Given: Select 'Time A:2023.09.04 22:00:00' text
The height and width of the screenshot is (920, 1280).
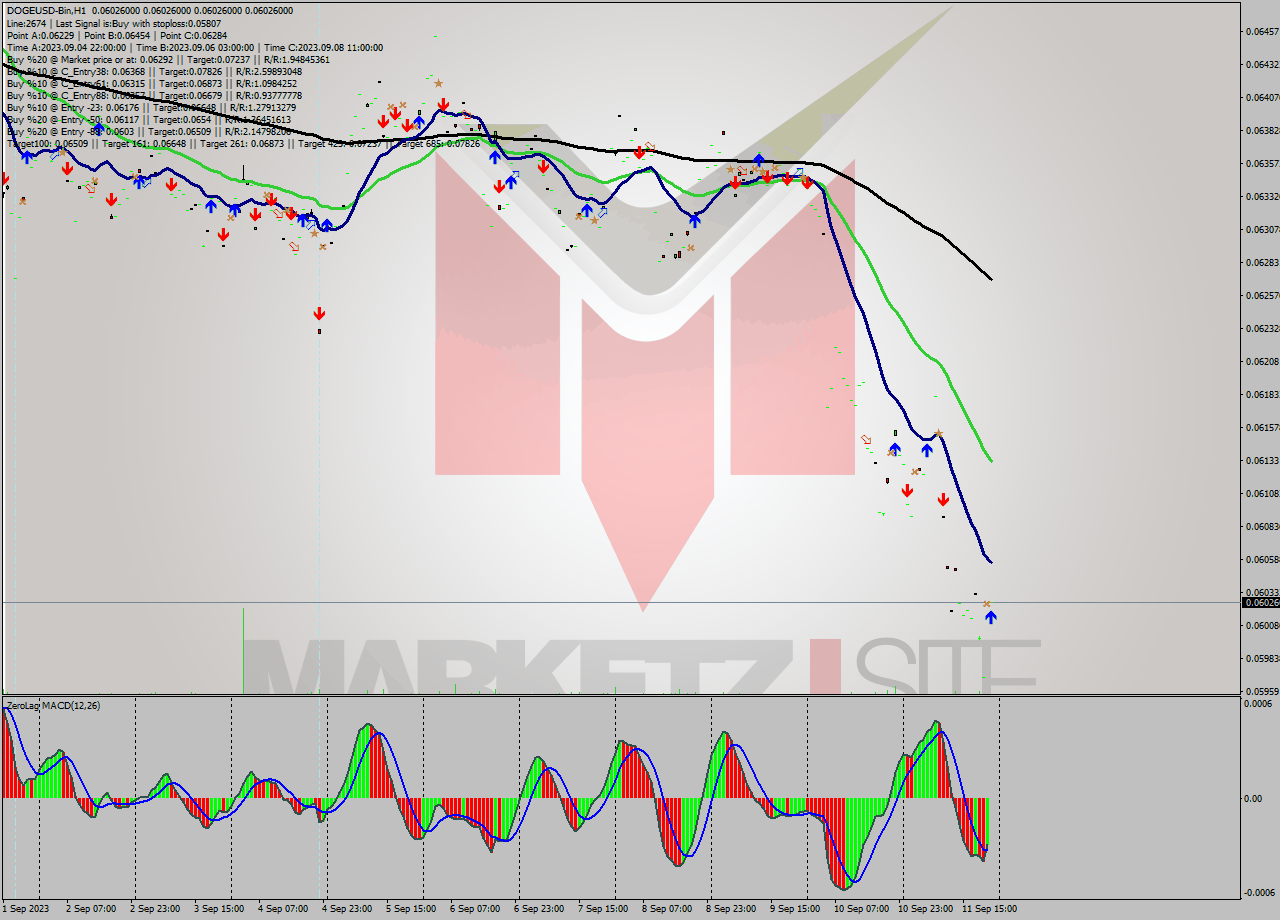Looking at the screenshot, I should pyautogui.click(x=66, y=47).
